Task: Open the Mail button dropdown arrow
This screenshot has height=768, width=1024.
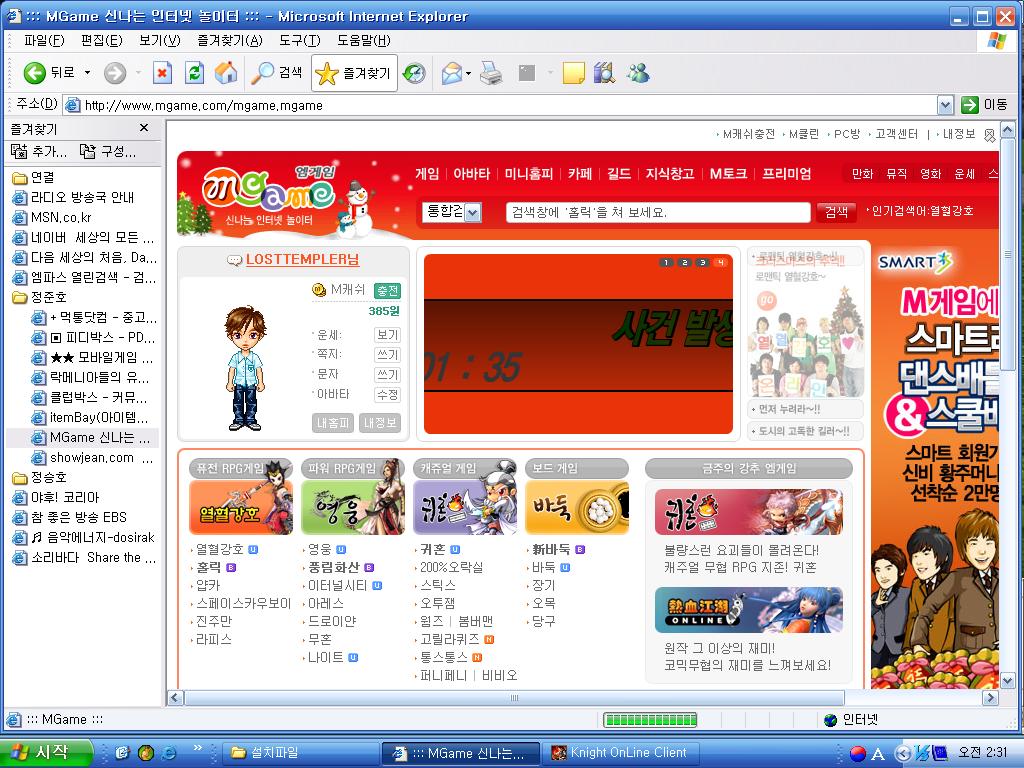Action: click(x=468, y=72)
